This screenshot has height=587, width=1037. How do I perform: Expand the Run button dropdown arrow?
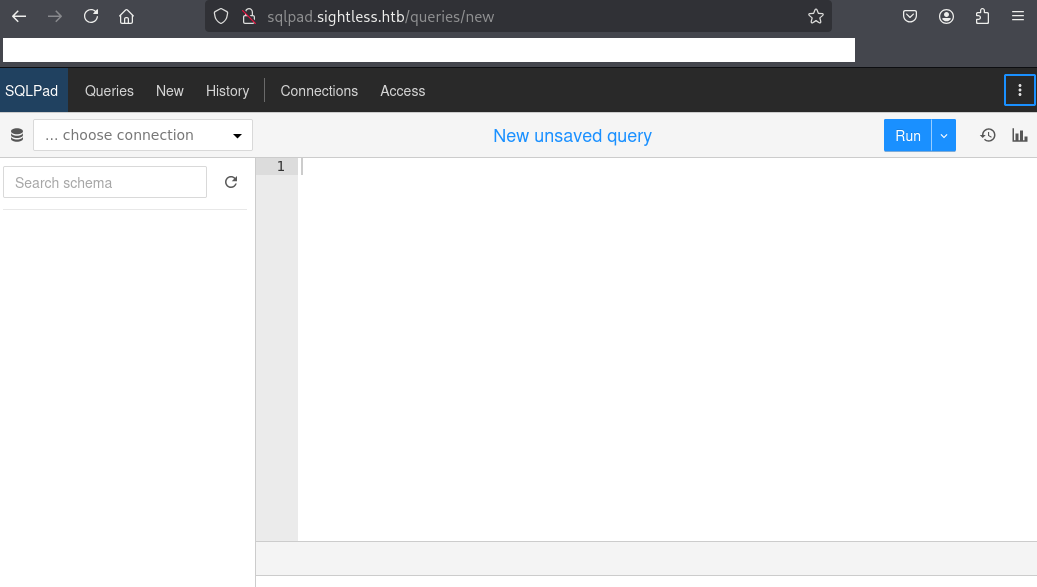tap(943, 135)
